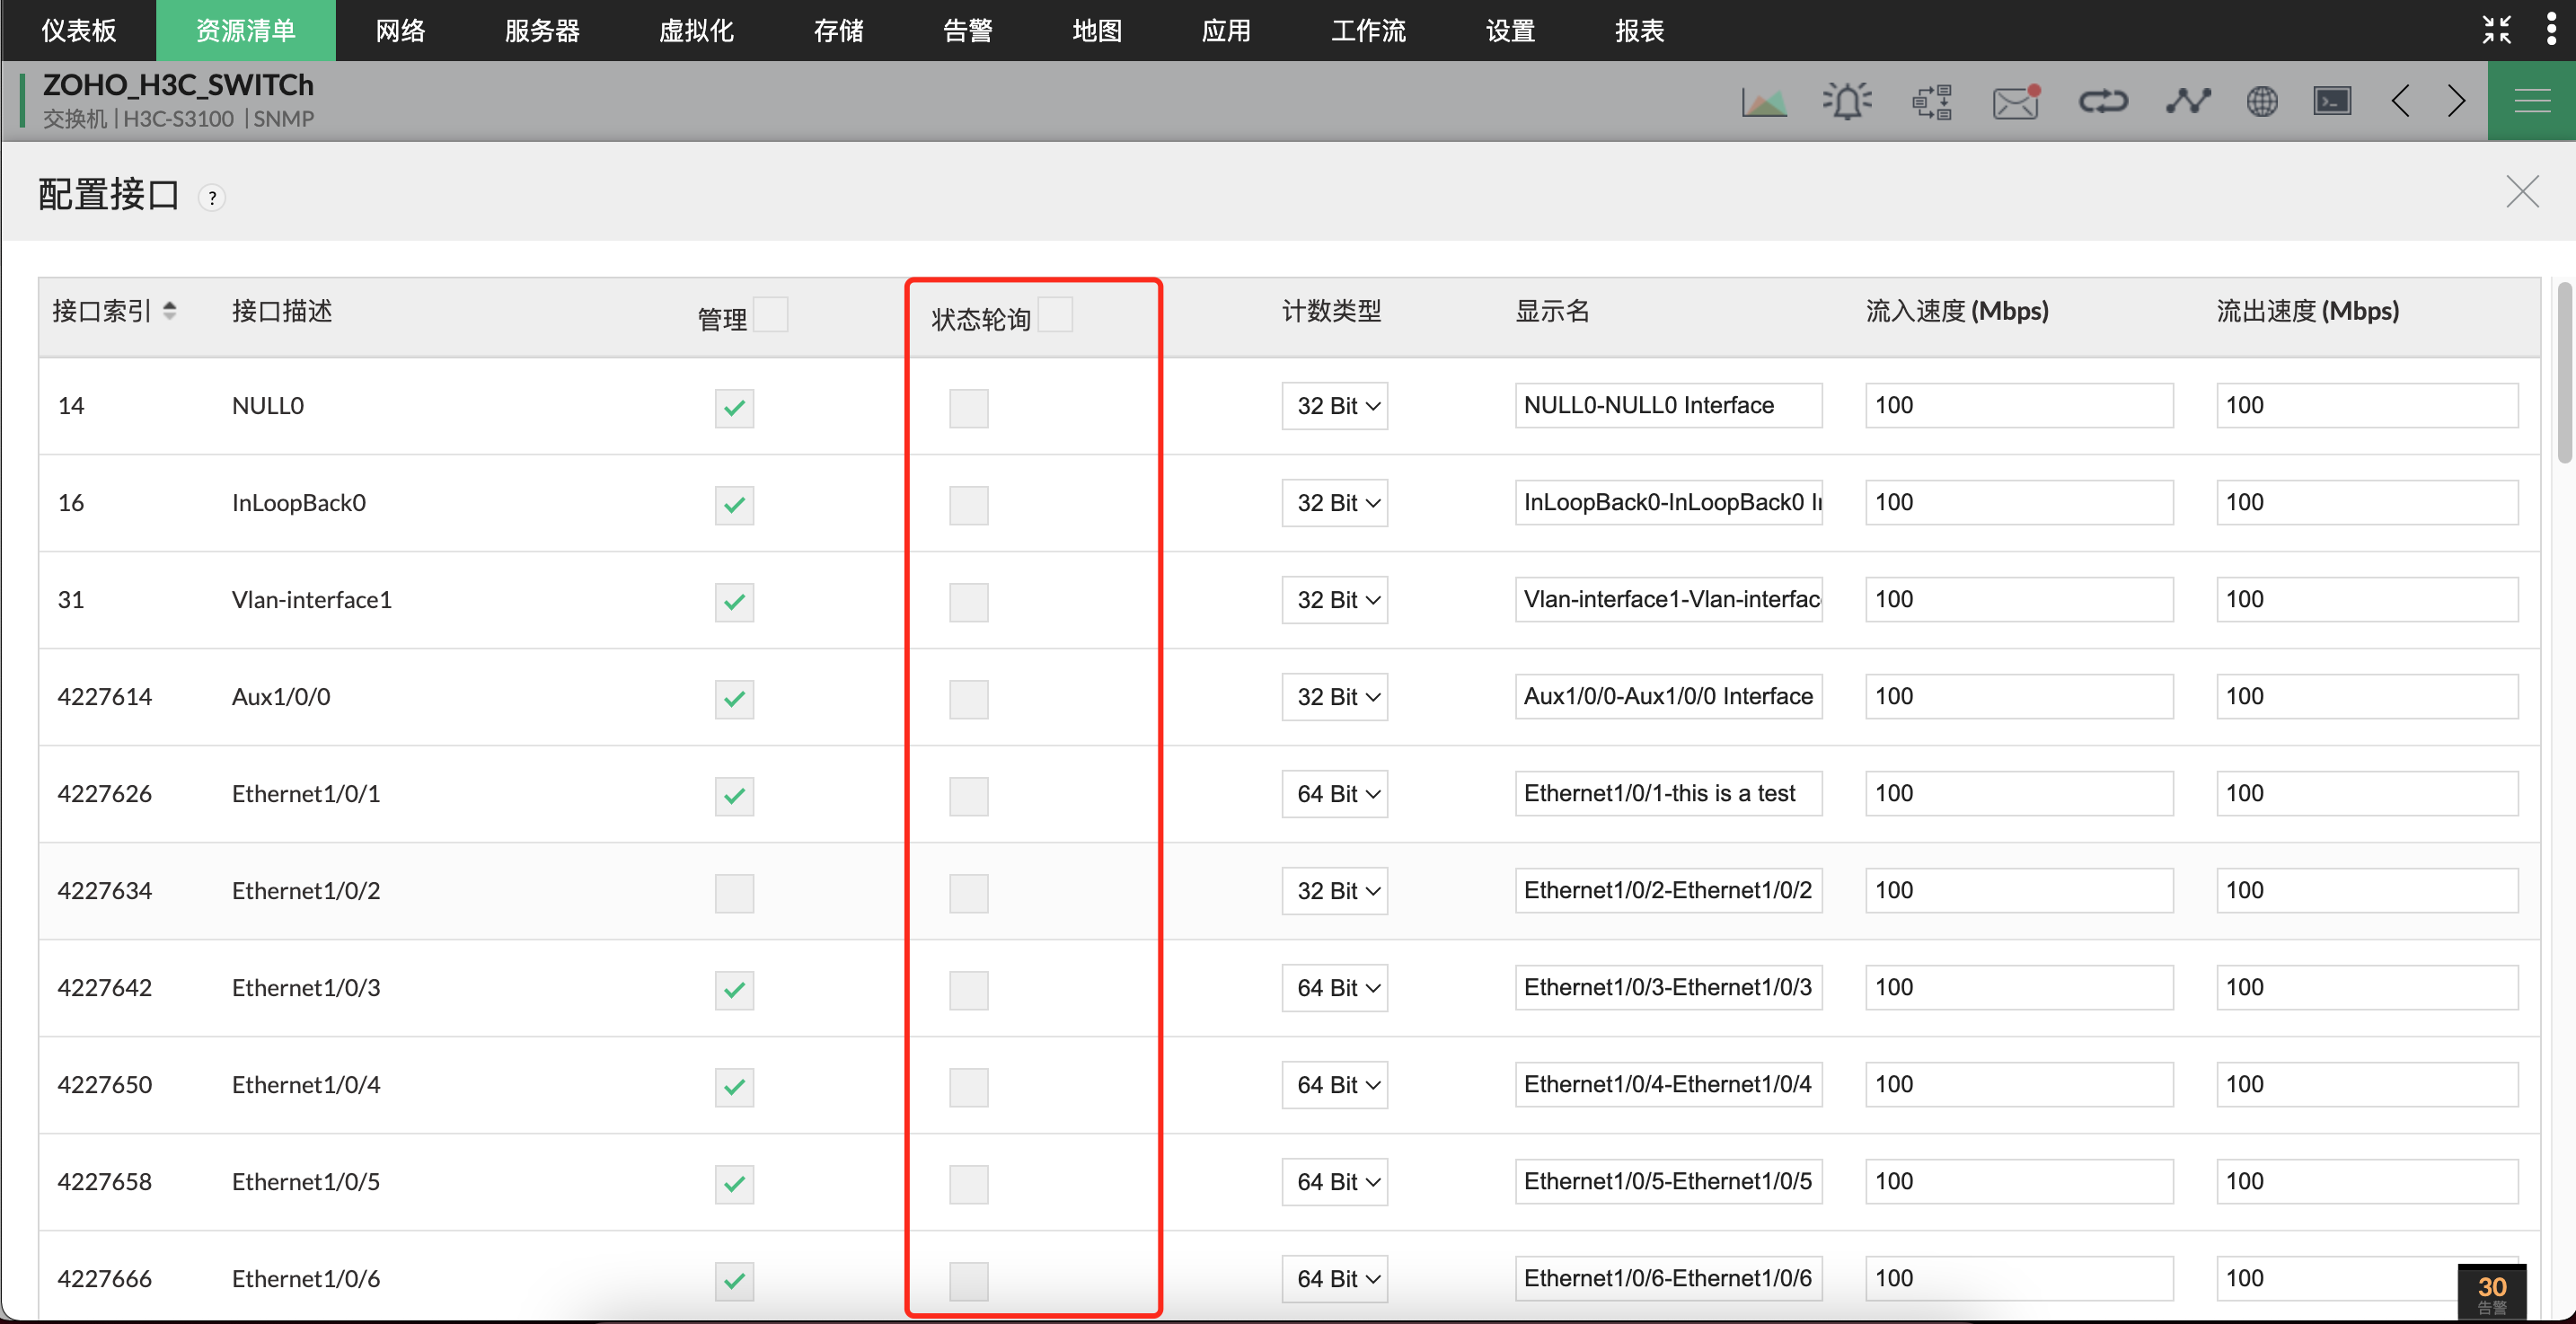Open the 虚拟化 menu tab

click(x=696, y=31)
